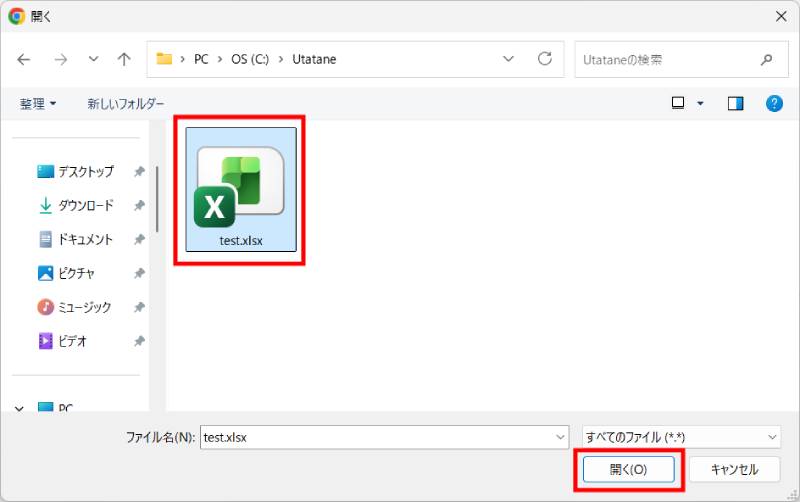Viewport: 800px width, 502px height.
Task: Toggle the preview pane icon
Action: pyautogui.click(x=735, y=104)
